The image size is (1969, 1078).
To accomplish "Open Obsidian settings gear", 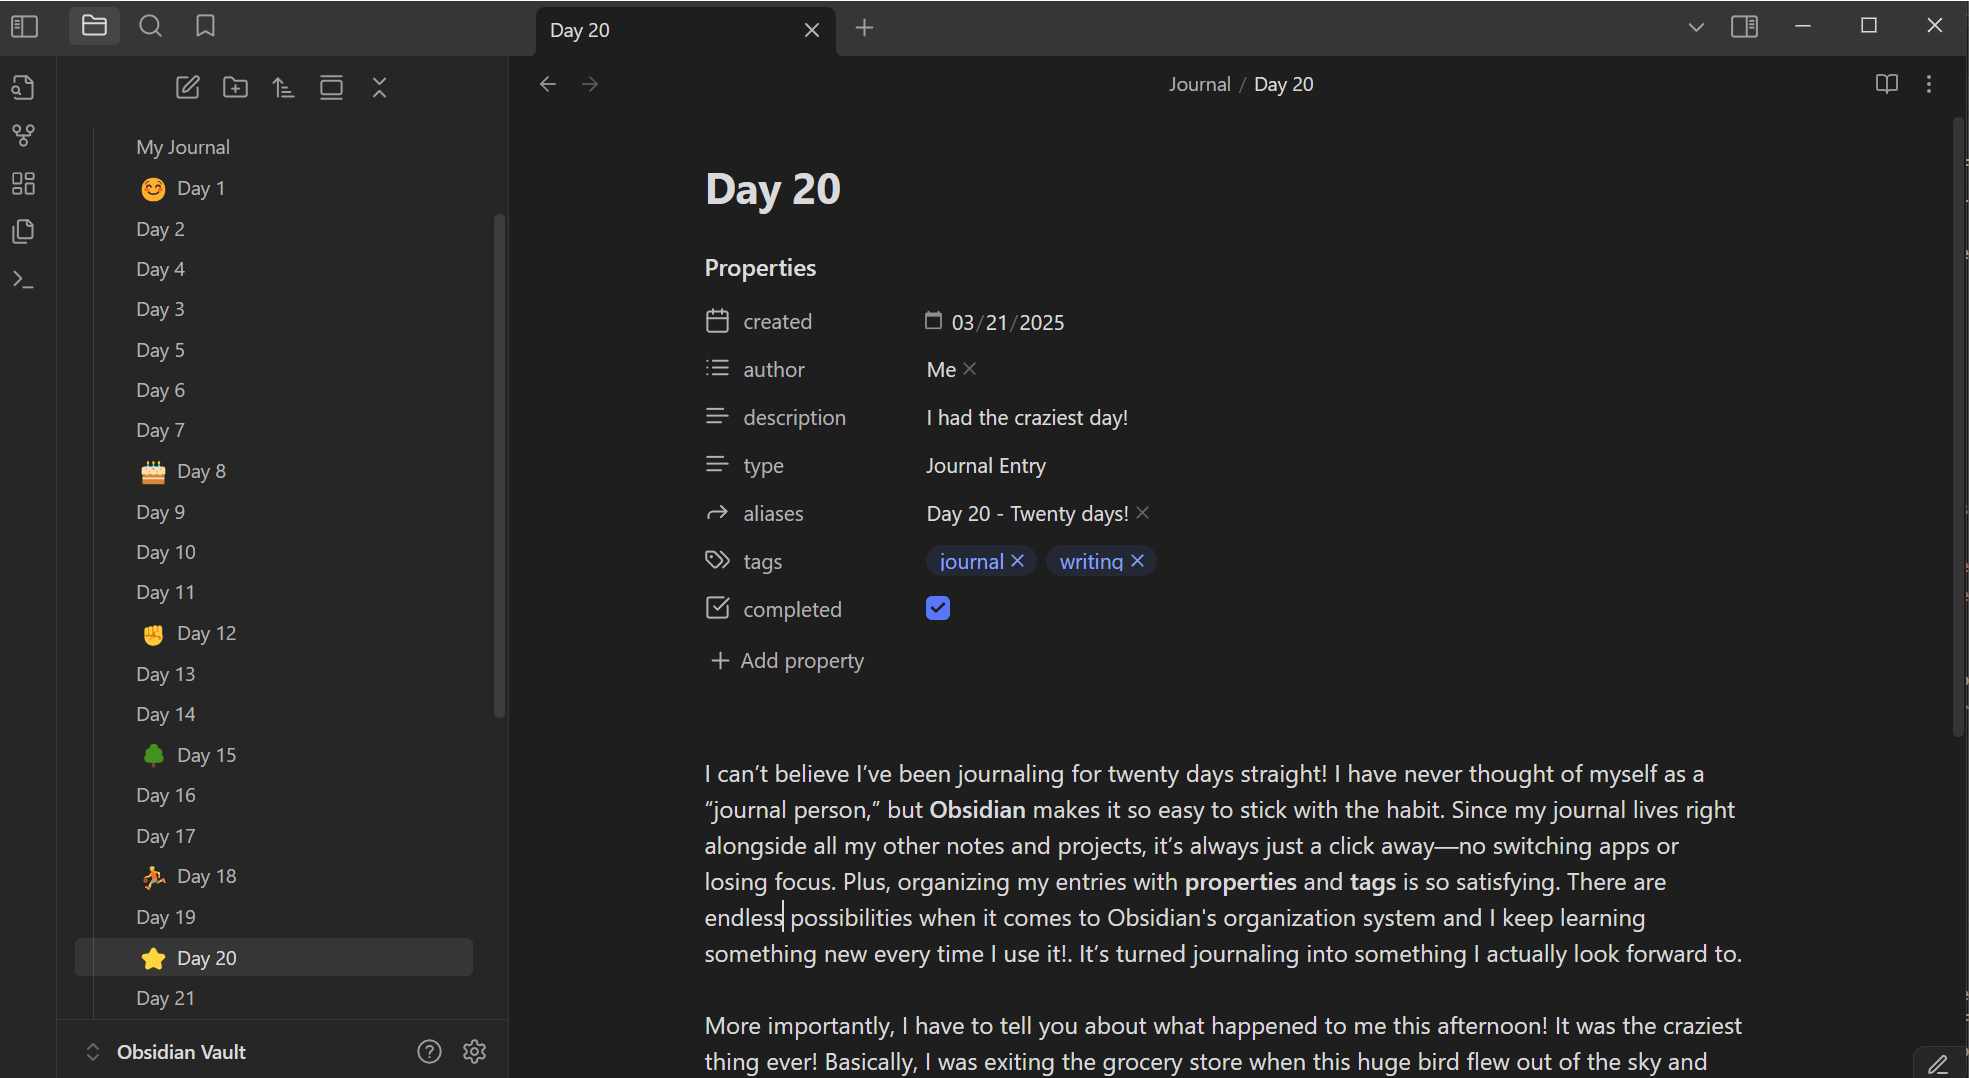I will [475, 1051].
